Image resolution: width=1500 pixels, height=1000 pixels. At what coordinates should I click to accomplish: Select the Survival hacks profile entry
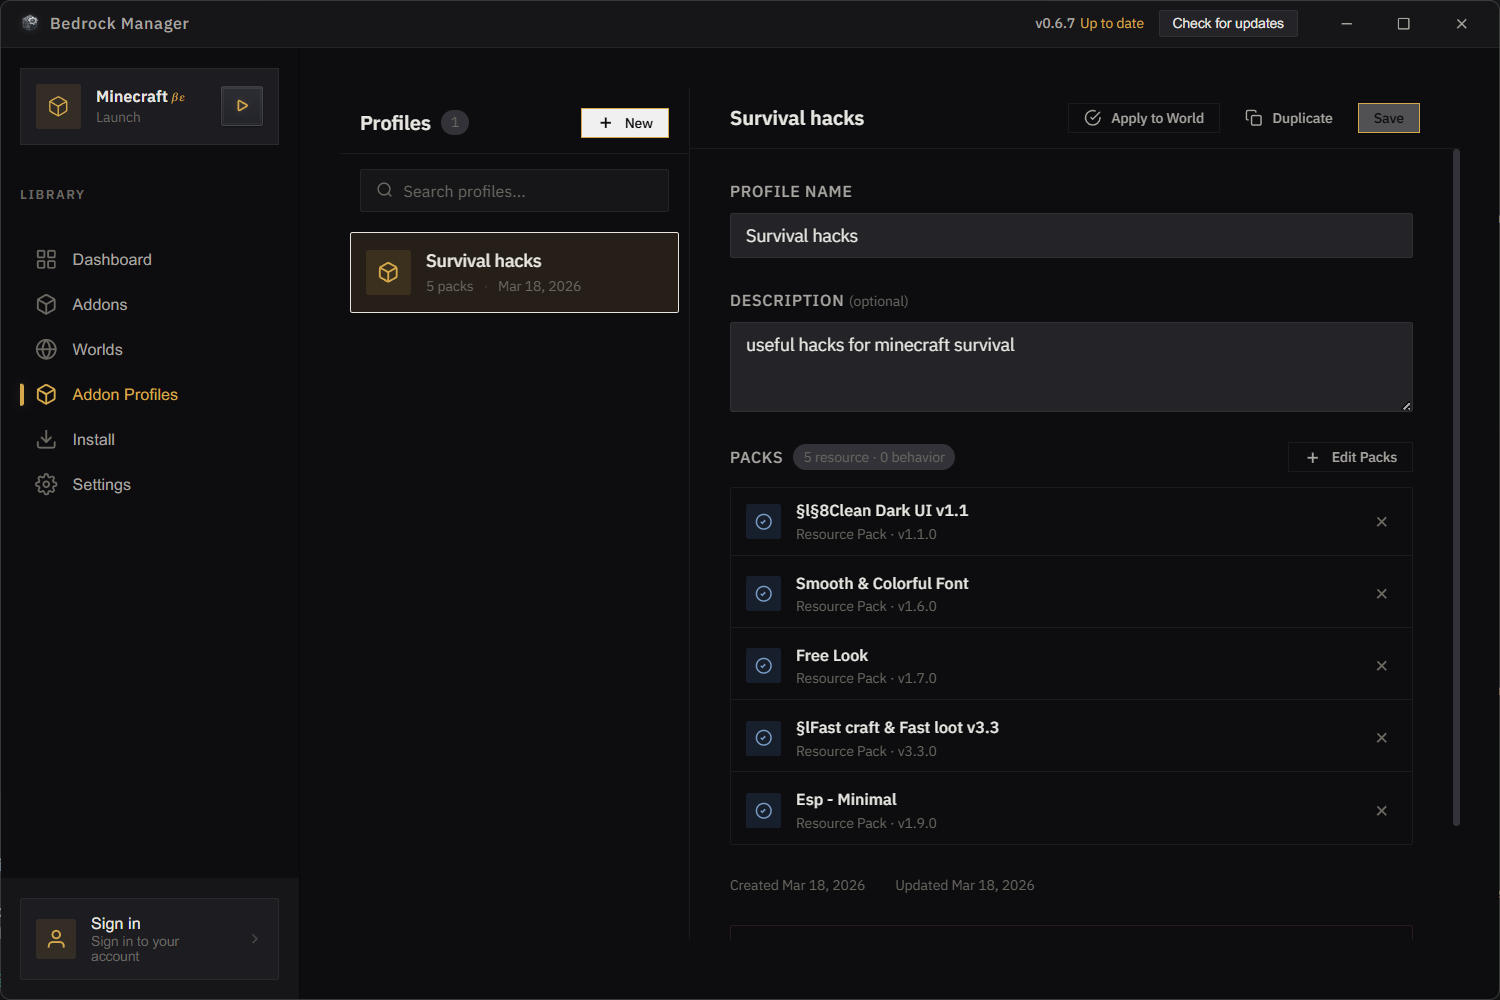point(514,272)
